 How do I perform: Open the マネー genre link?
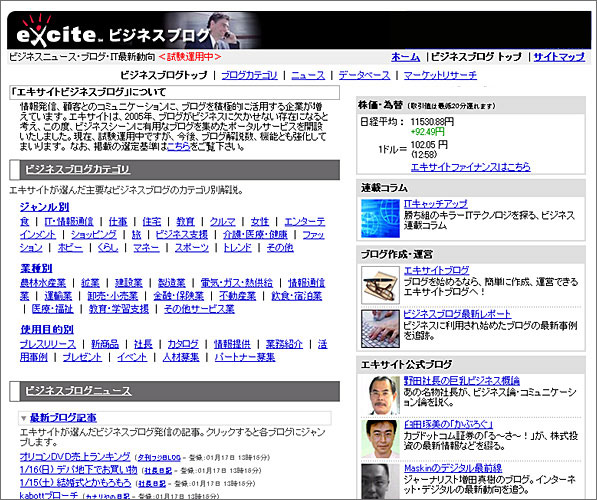146,248
